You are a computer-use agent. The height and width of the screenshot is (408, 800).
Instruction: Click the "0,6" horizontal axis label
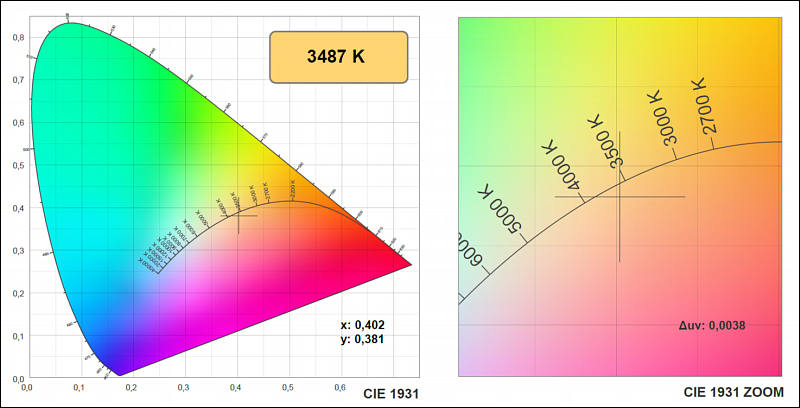[x=340, y=388]
